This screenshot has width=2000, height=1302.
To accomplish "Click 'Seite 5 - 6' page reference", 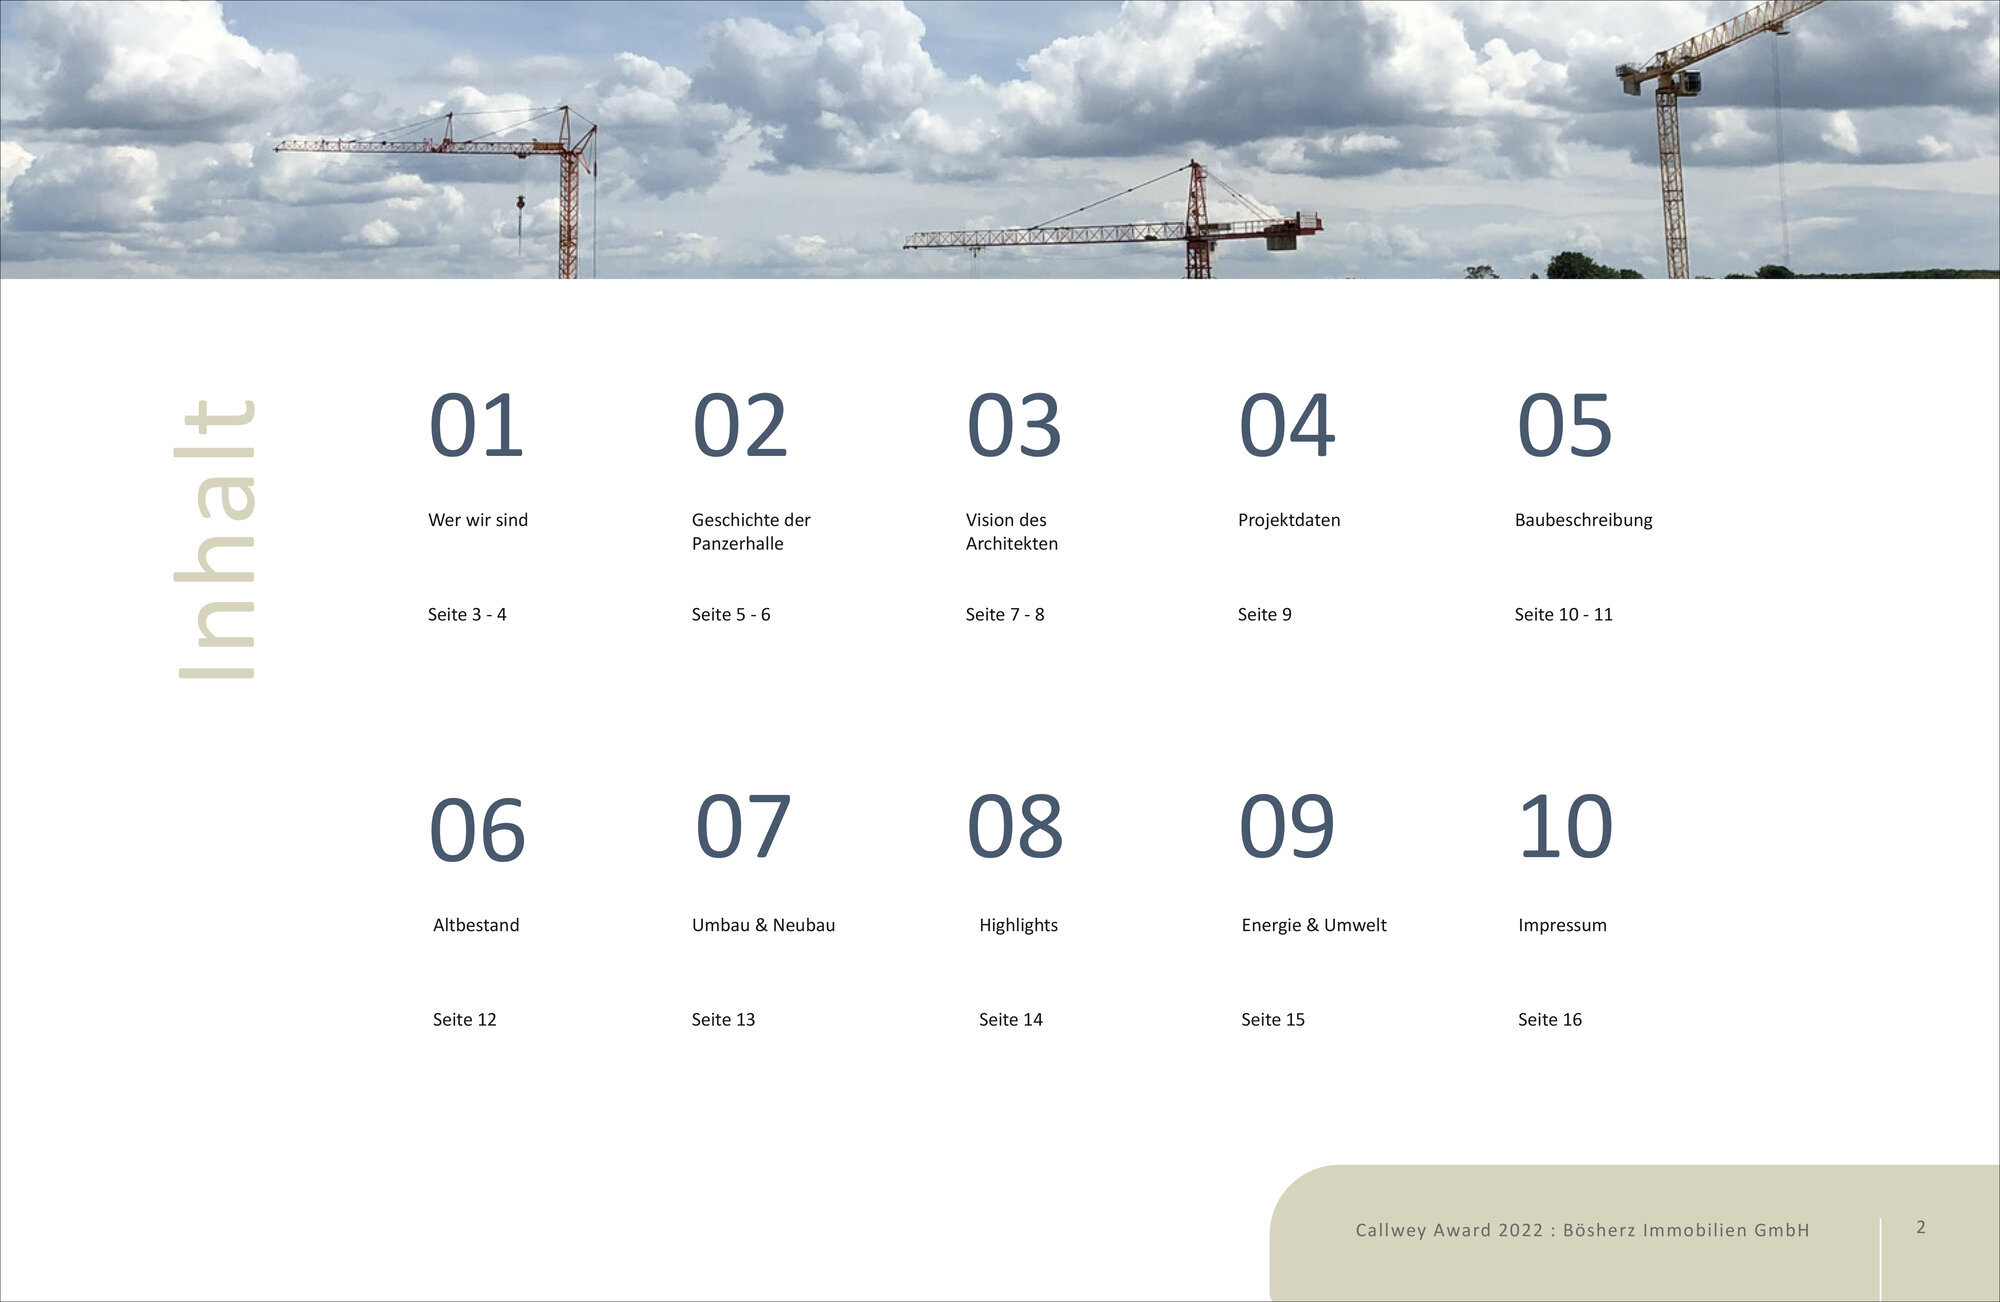I will pyautogui.click(x=731, y=614).
